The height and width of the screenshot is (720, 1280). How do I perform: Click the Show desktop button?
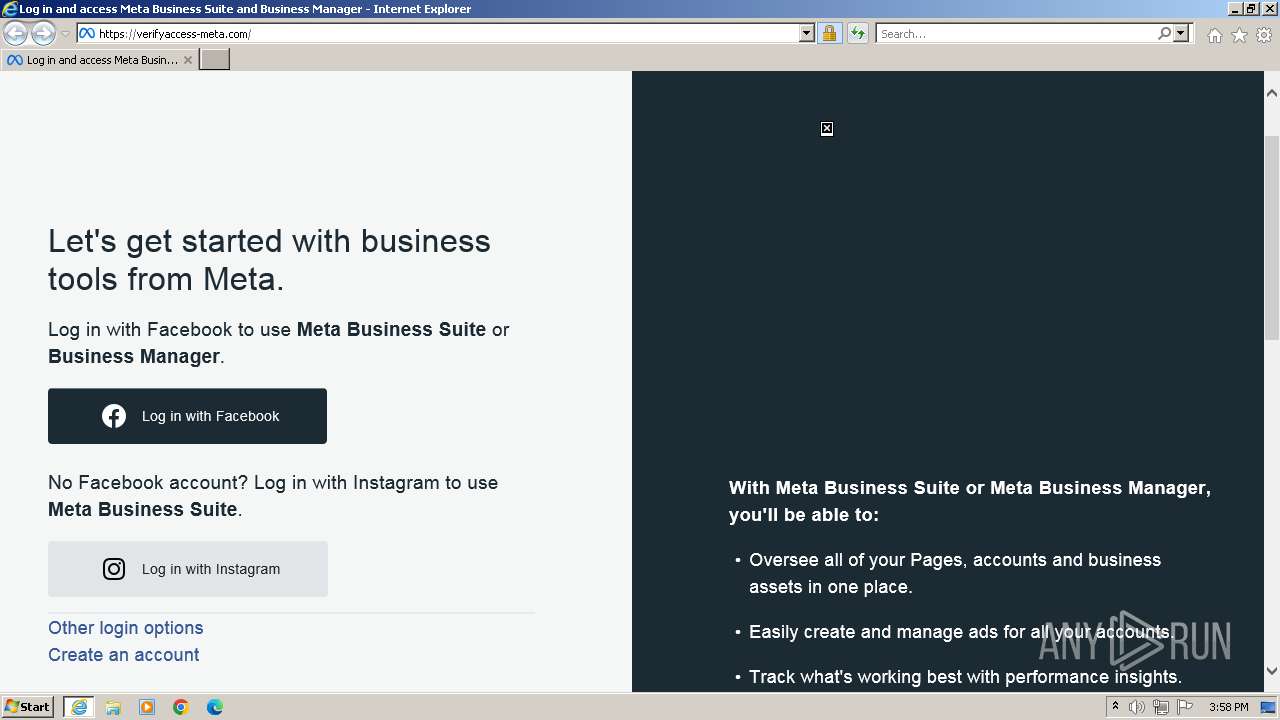pos(1269,707)
